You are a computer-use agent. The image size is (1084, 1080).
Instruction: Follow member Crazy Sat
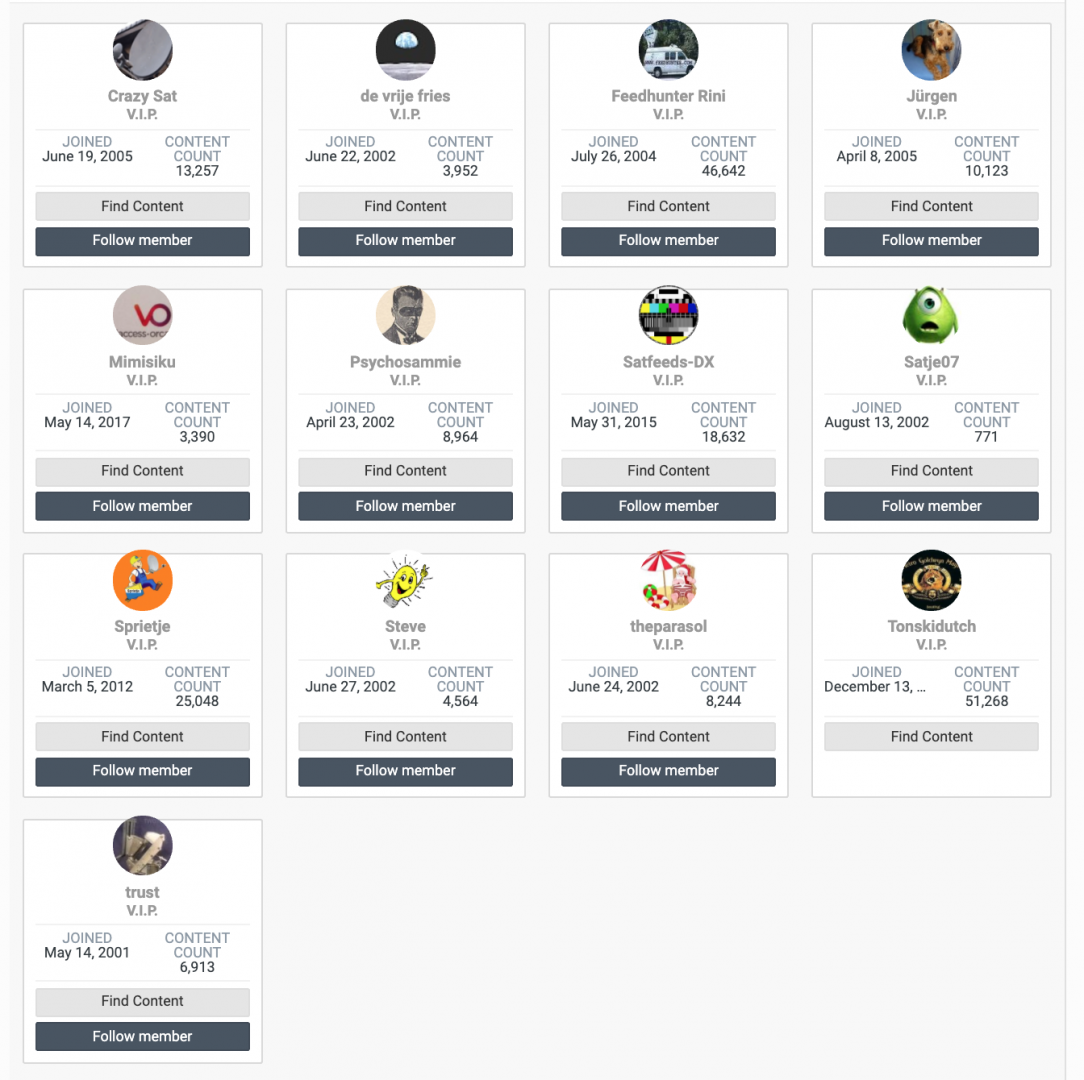tap(142, 241)
